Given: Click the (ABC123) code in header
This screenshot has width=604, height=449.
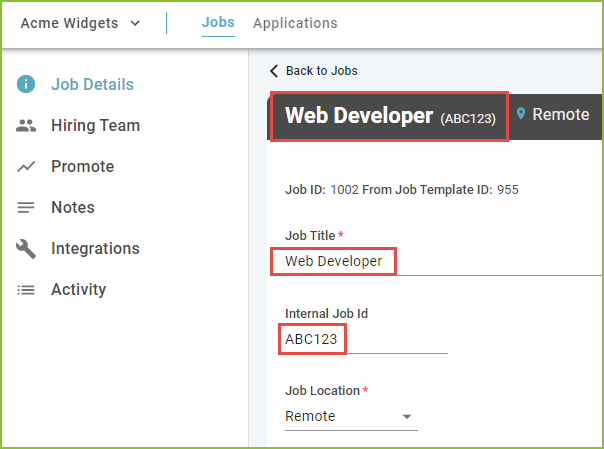Looking at the screenshot, I should coord(468,119).
